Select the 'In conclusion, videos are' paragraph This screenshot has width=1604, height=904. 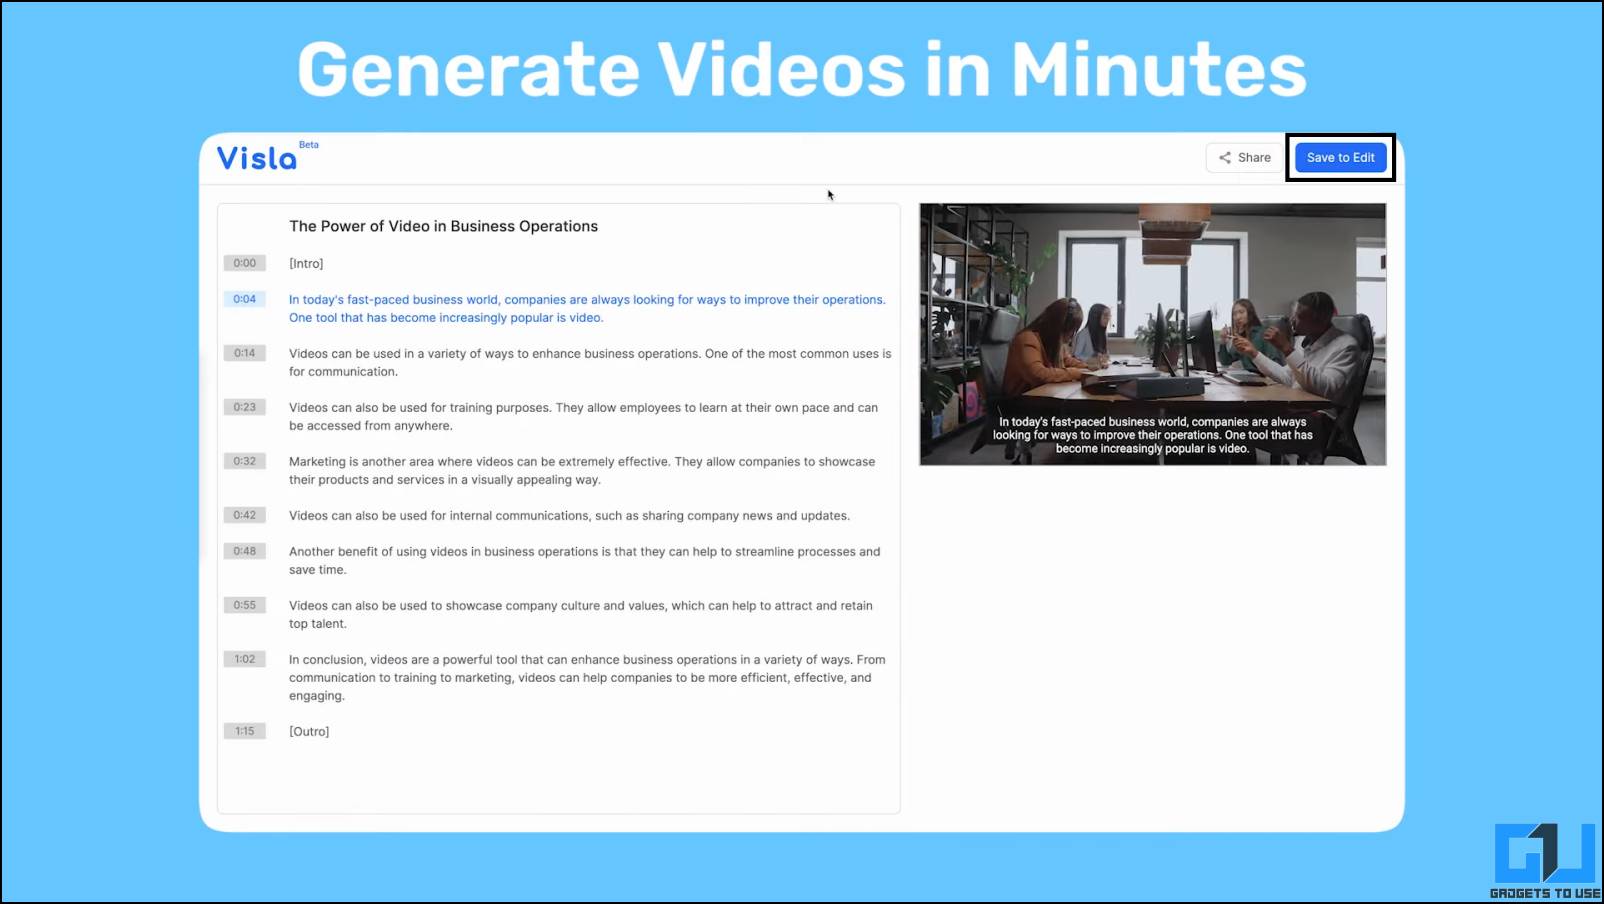(587, 677)
